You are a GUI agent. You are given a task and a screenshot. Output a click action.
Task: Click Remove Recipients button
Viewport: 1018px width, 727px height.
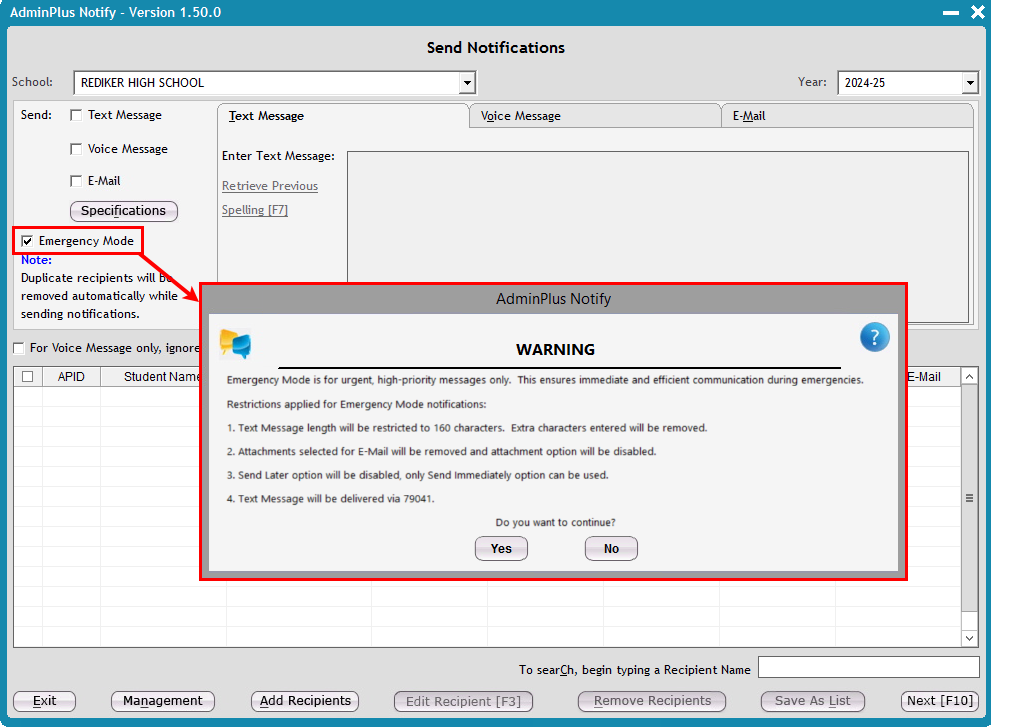[652, 701]
